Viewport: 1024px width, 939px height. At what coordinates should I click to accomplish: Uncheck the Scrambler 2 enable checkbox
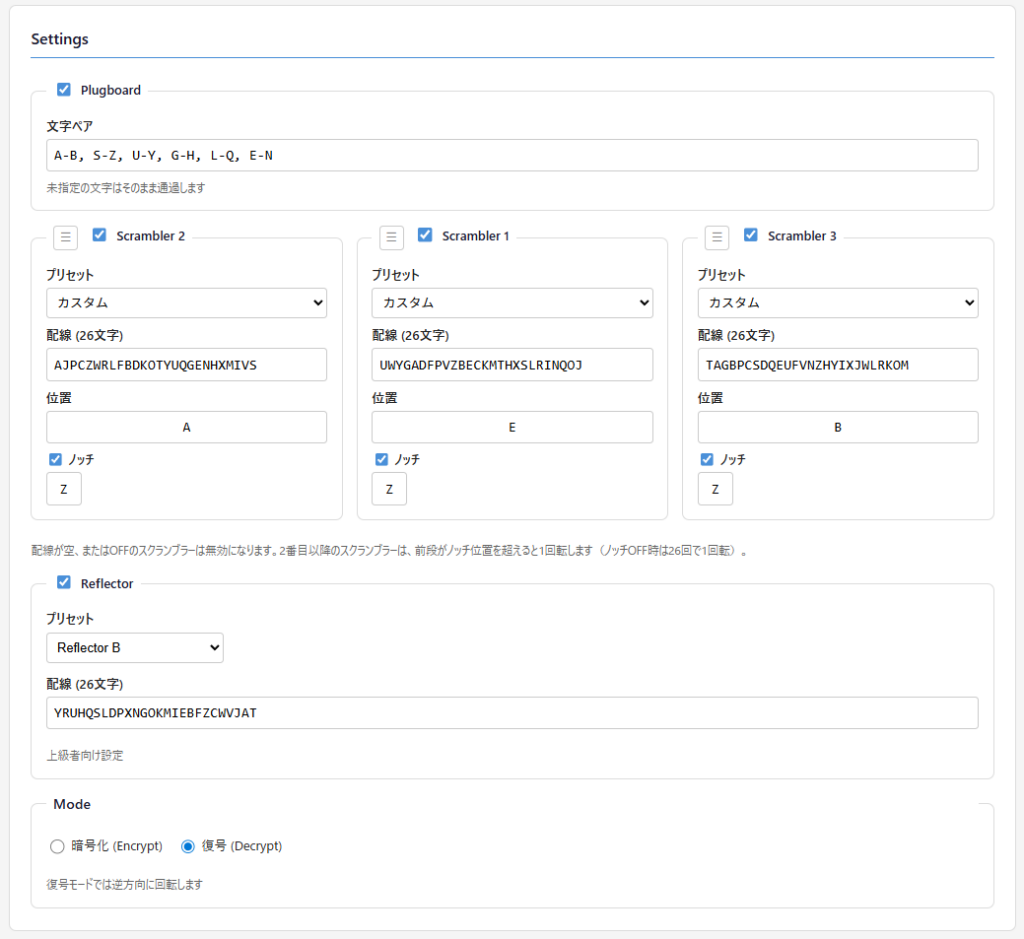tap(99, 236)
